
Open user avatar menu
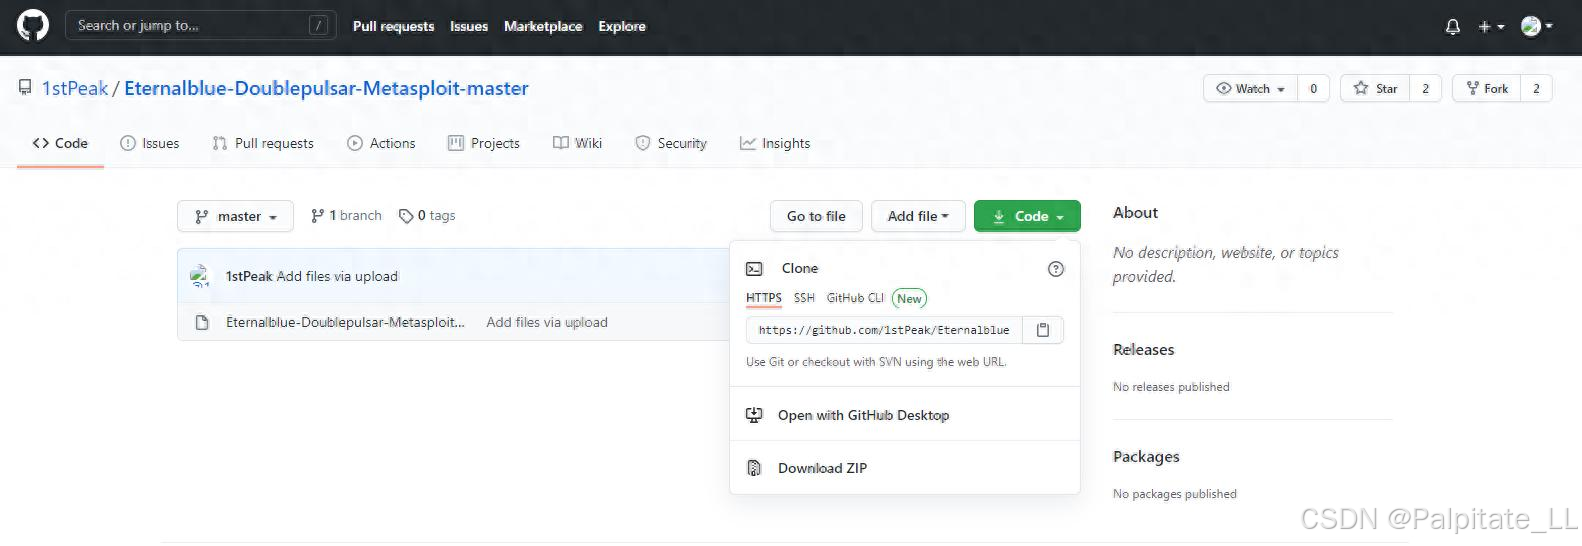tap(1537, 27)
